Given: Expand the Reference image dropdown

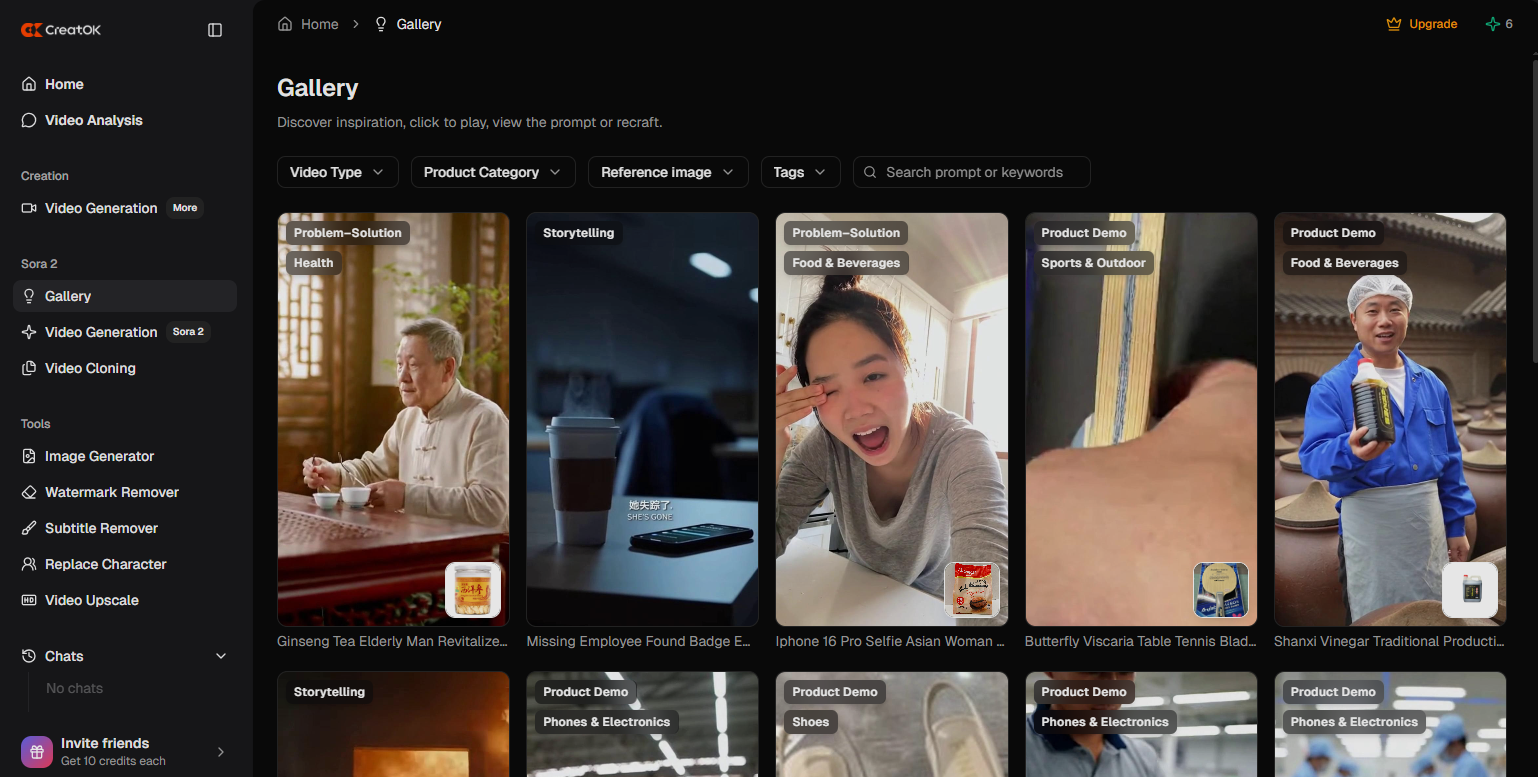Looking at the screenshot, I should [x=667, y=172].
